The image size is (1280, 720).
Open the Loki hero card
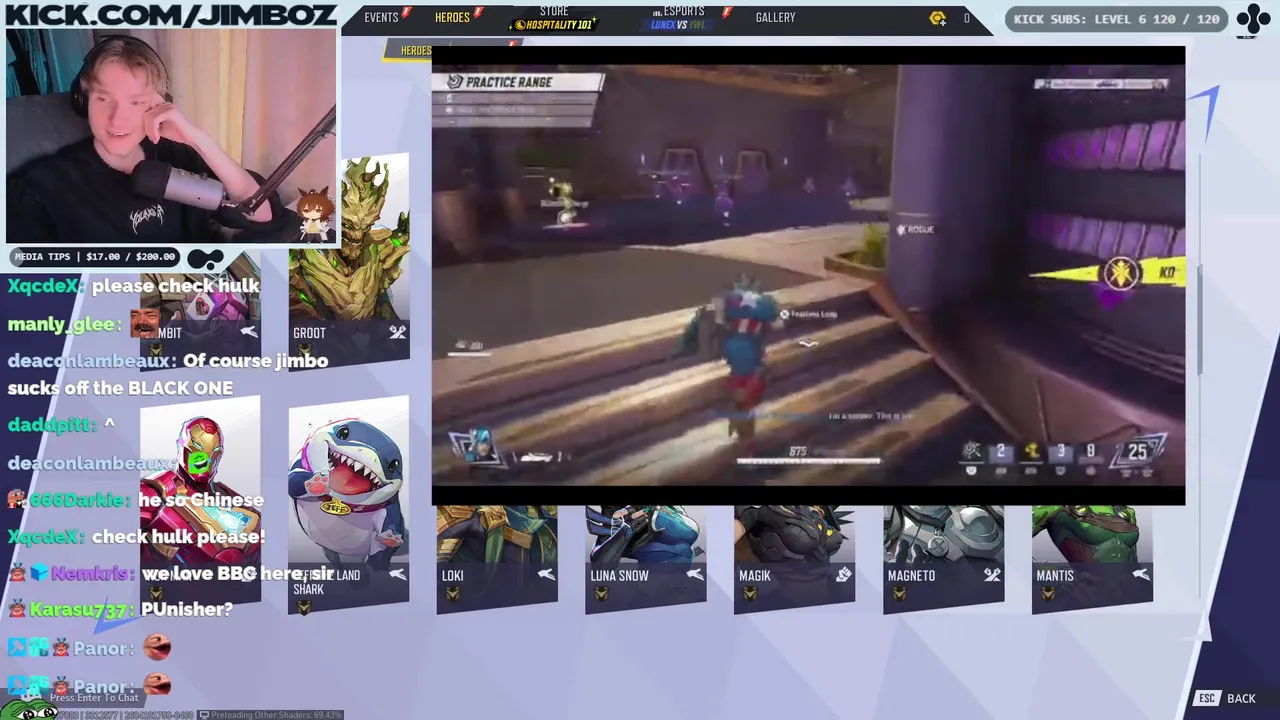[x=497, y=559]
